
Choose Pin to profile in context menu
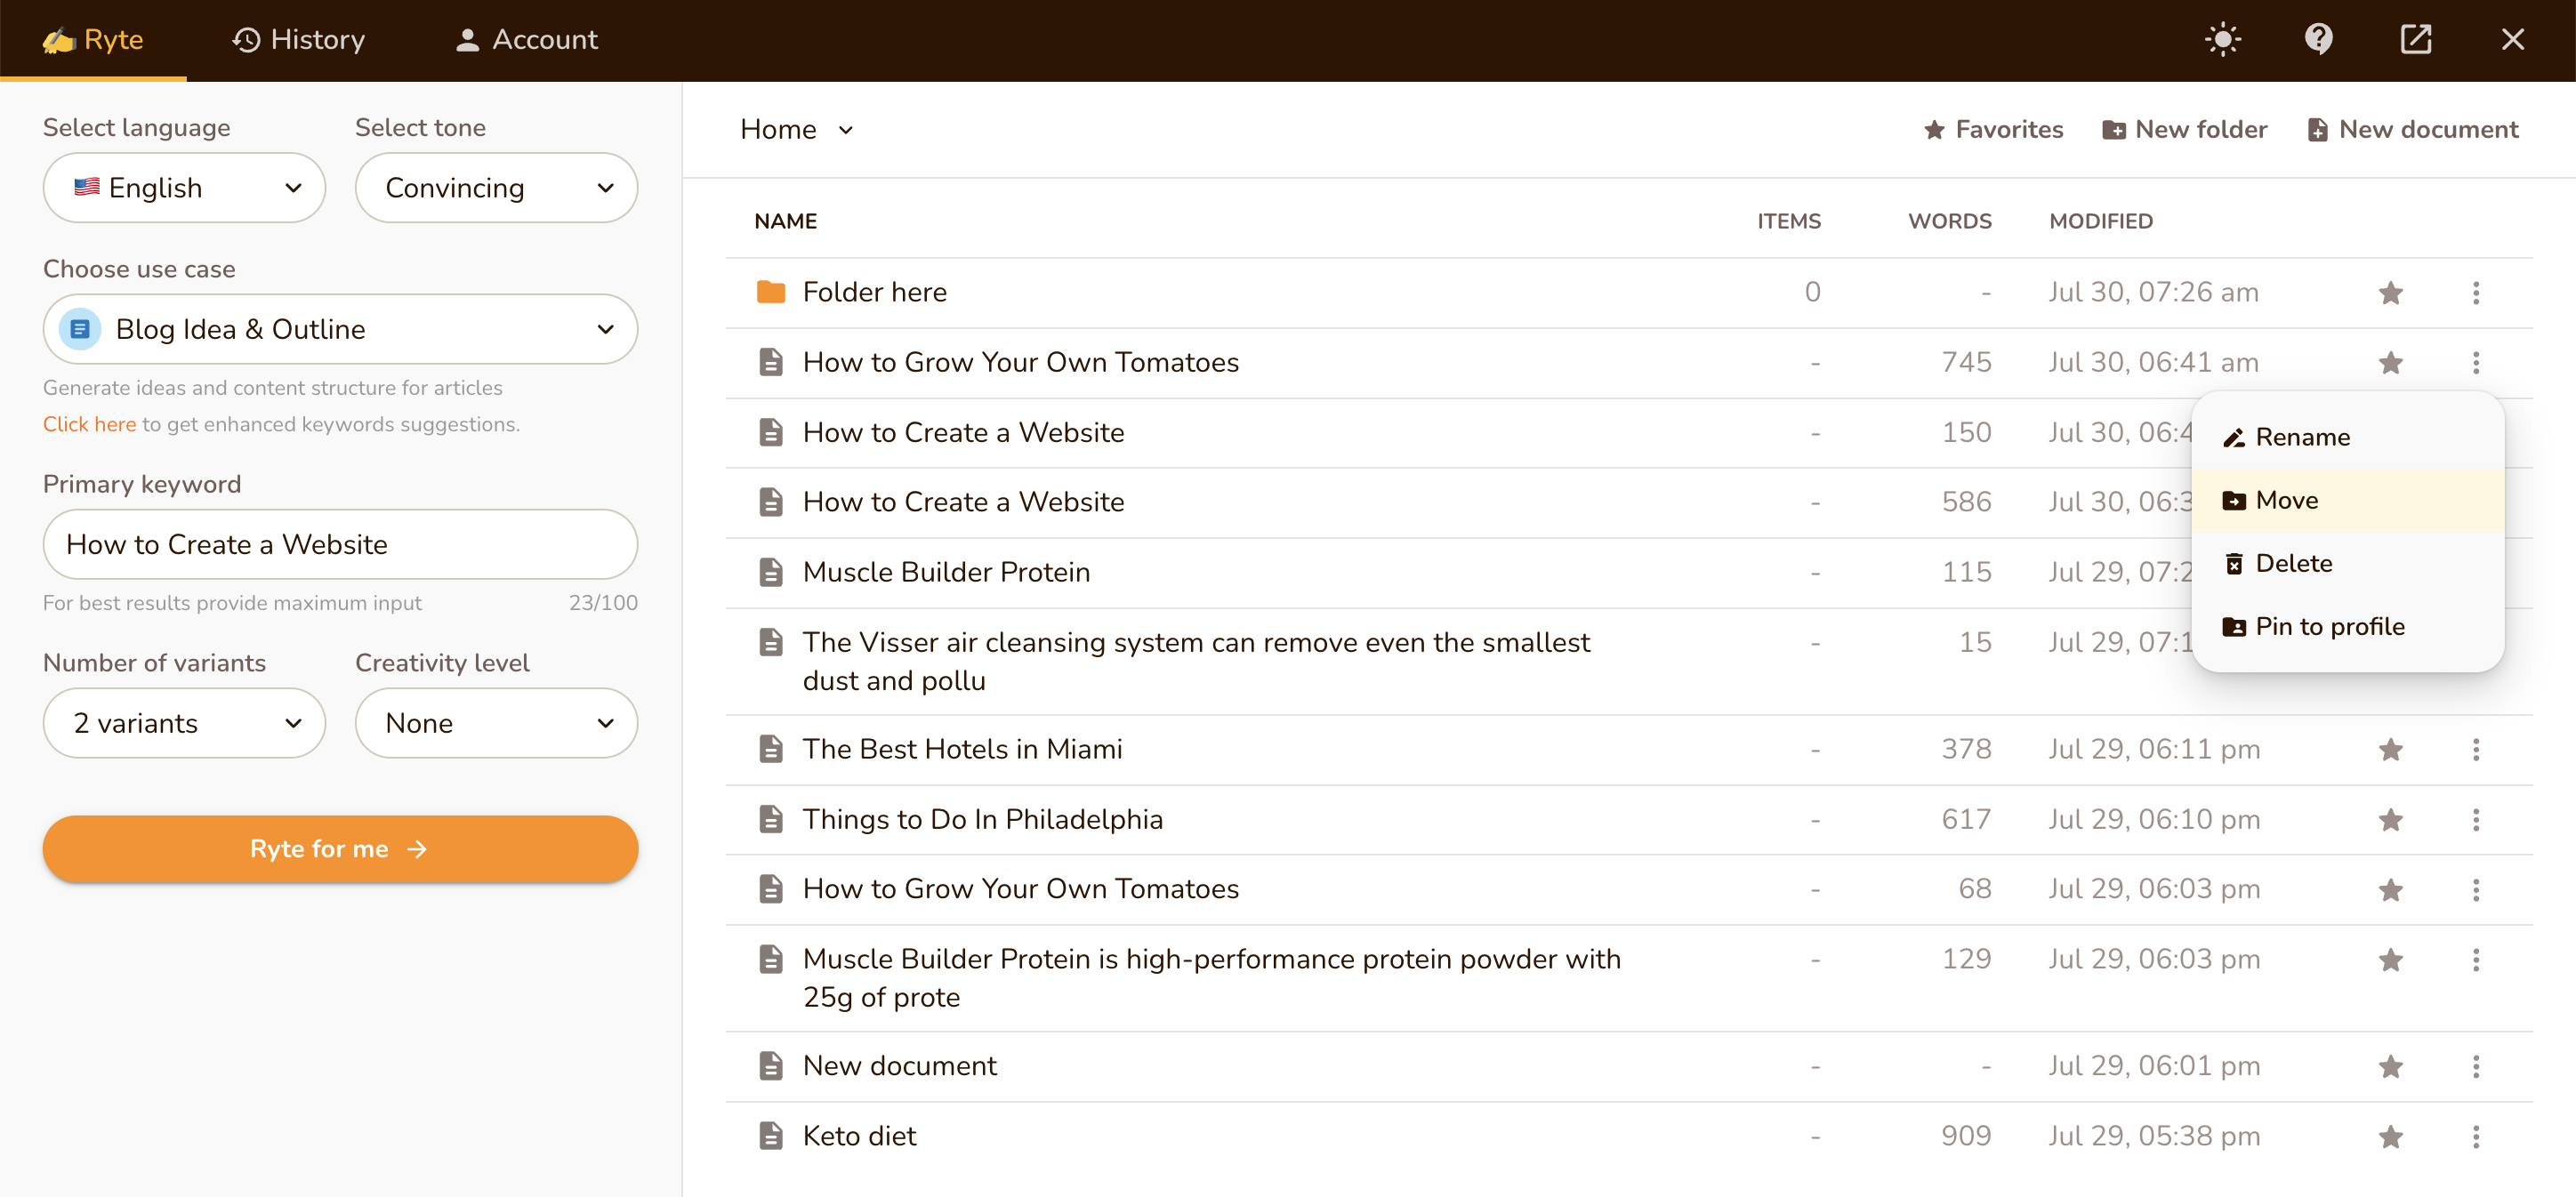click(x=2347, y=626)
